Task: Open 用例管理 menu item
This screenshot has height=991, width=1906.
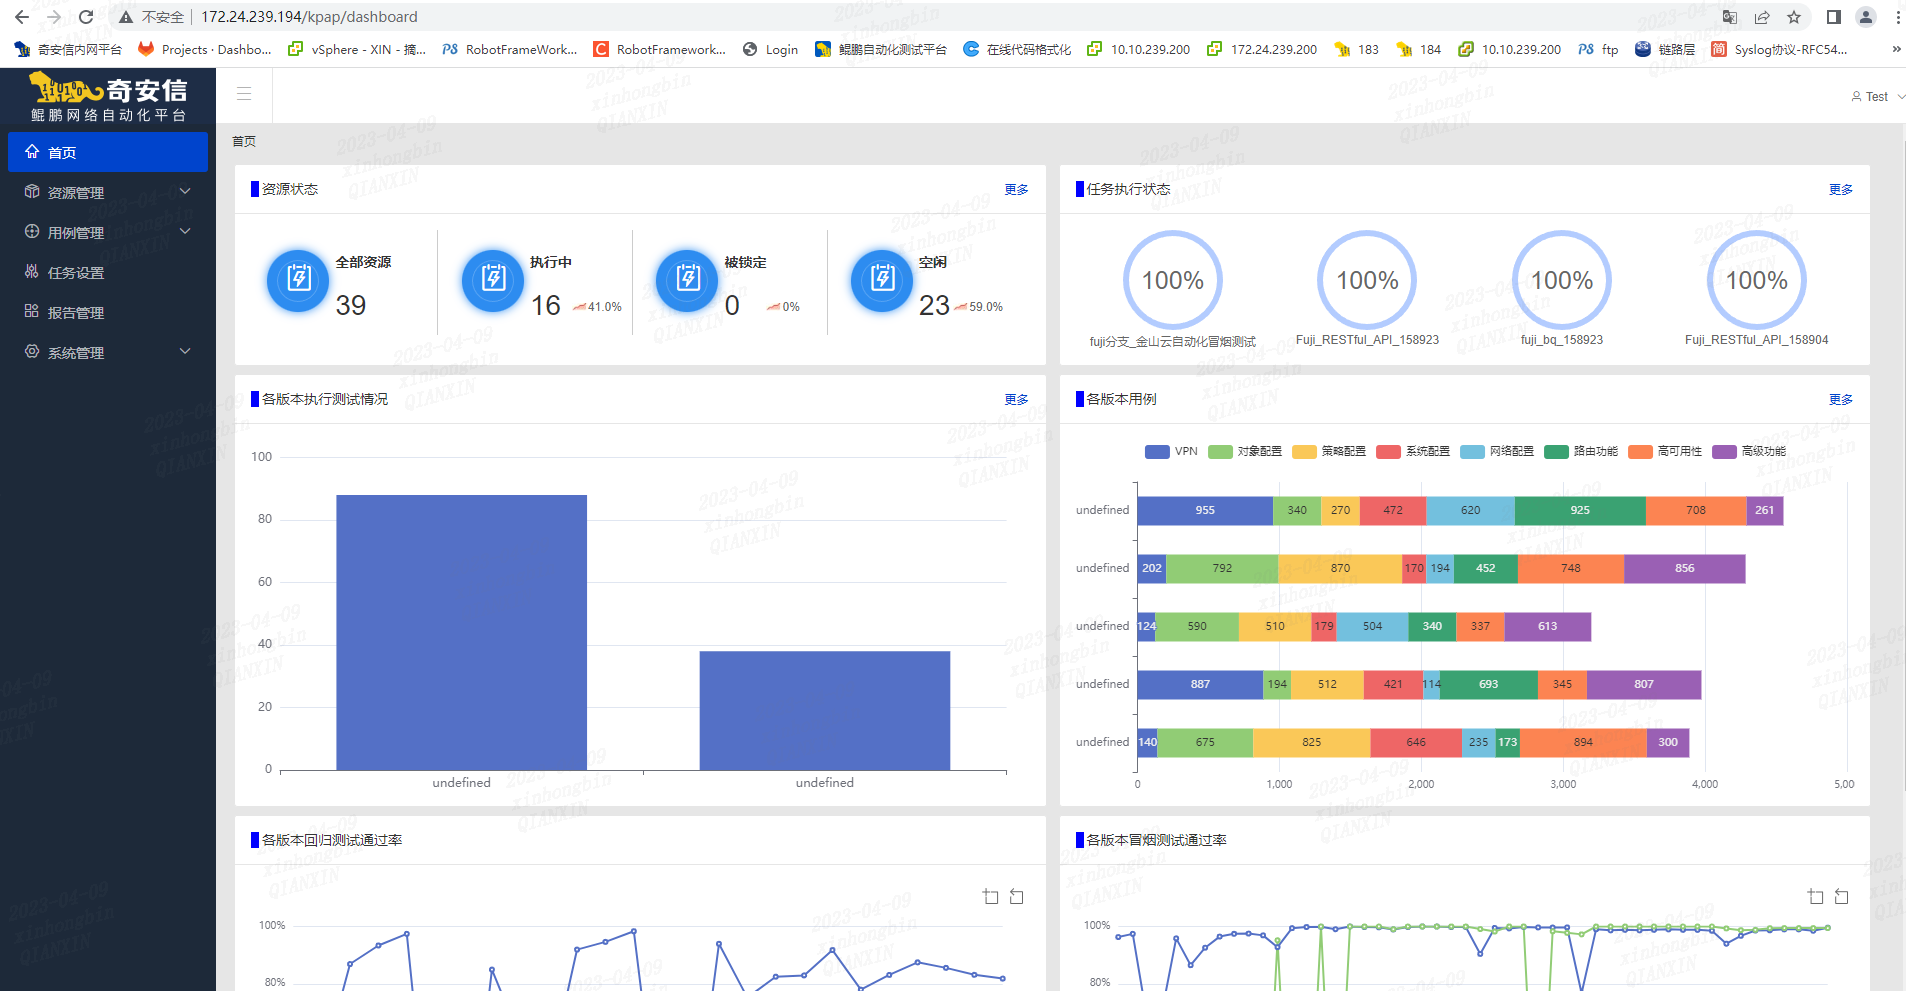Action: tap(108, 232)
